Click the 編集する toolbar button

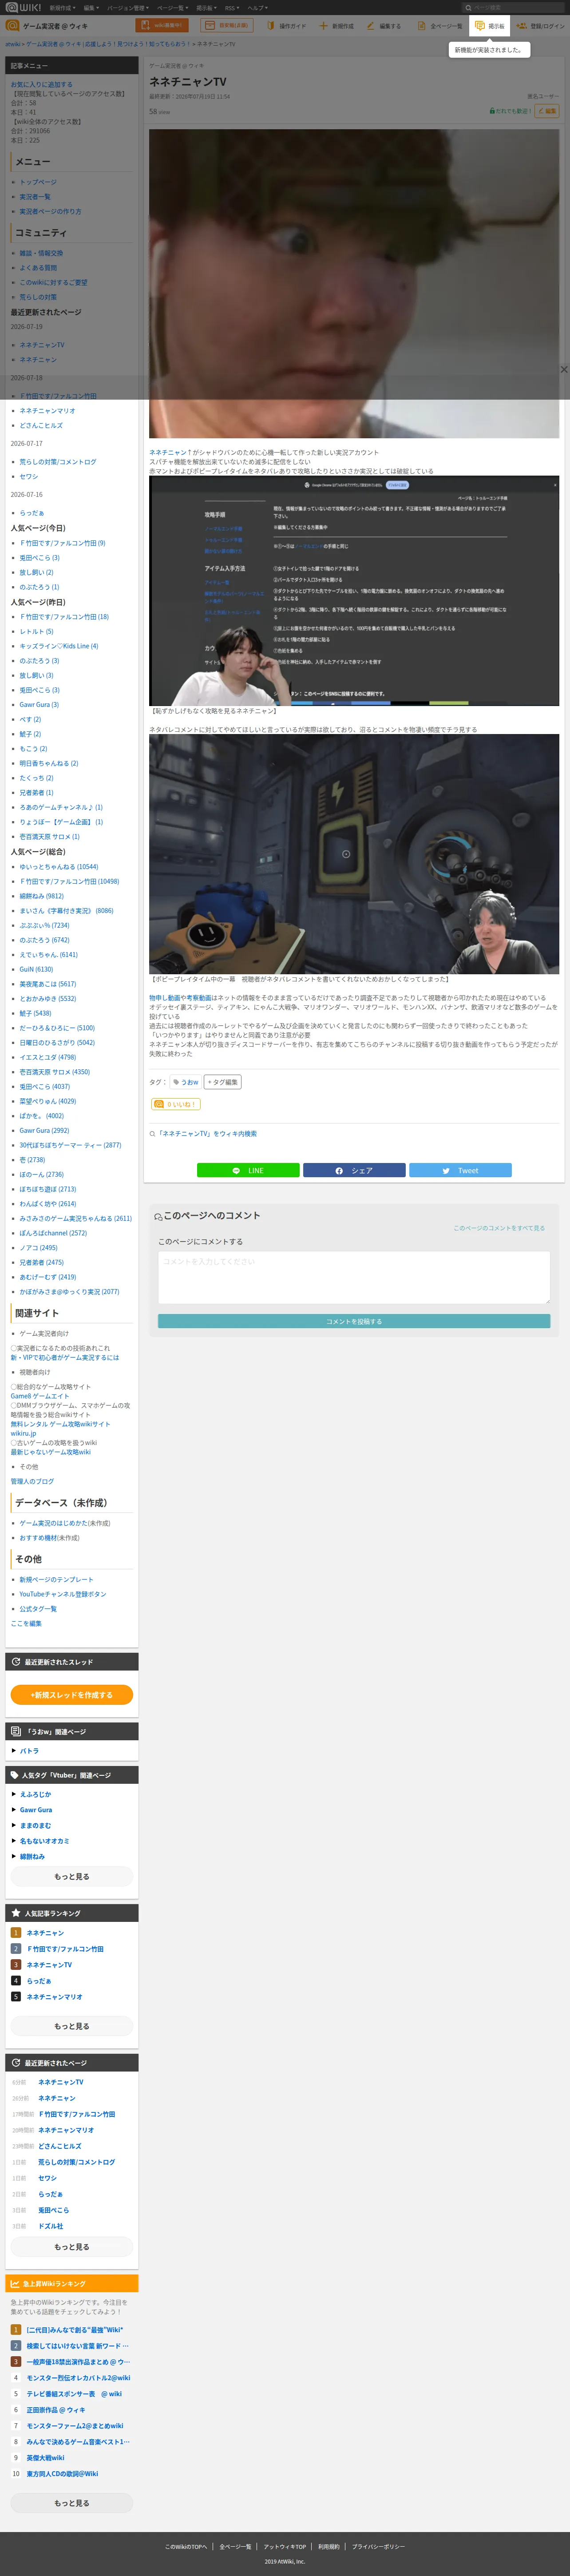384,26
